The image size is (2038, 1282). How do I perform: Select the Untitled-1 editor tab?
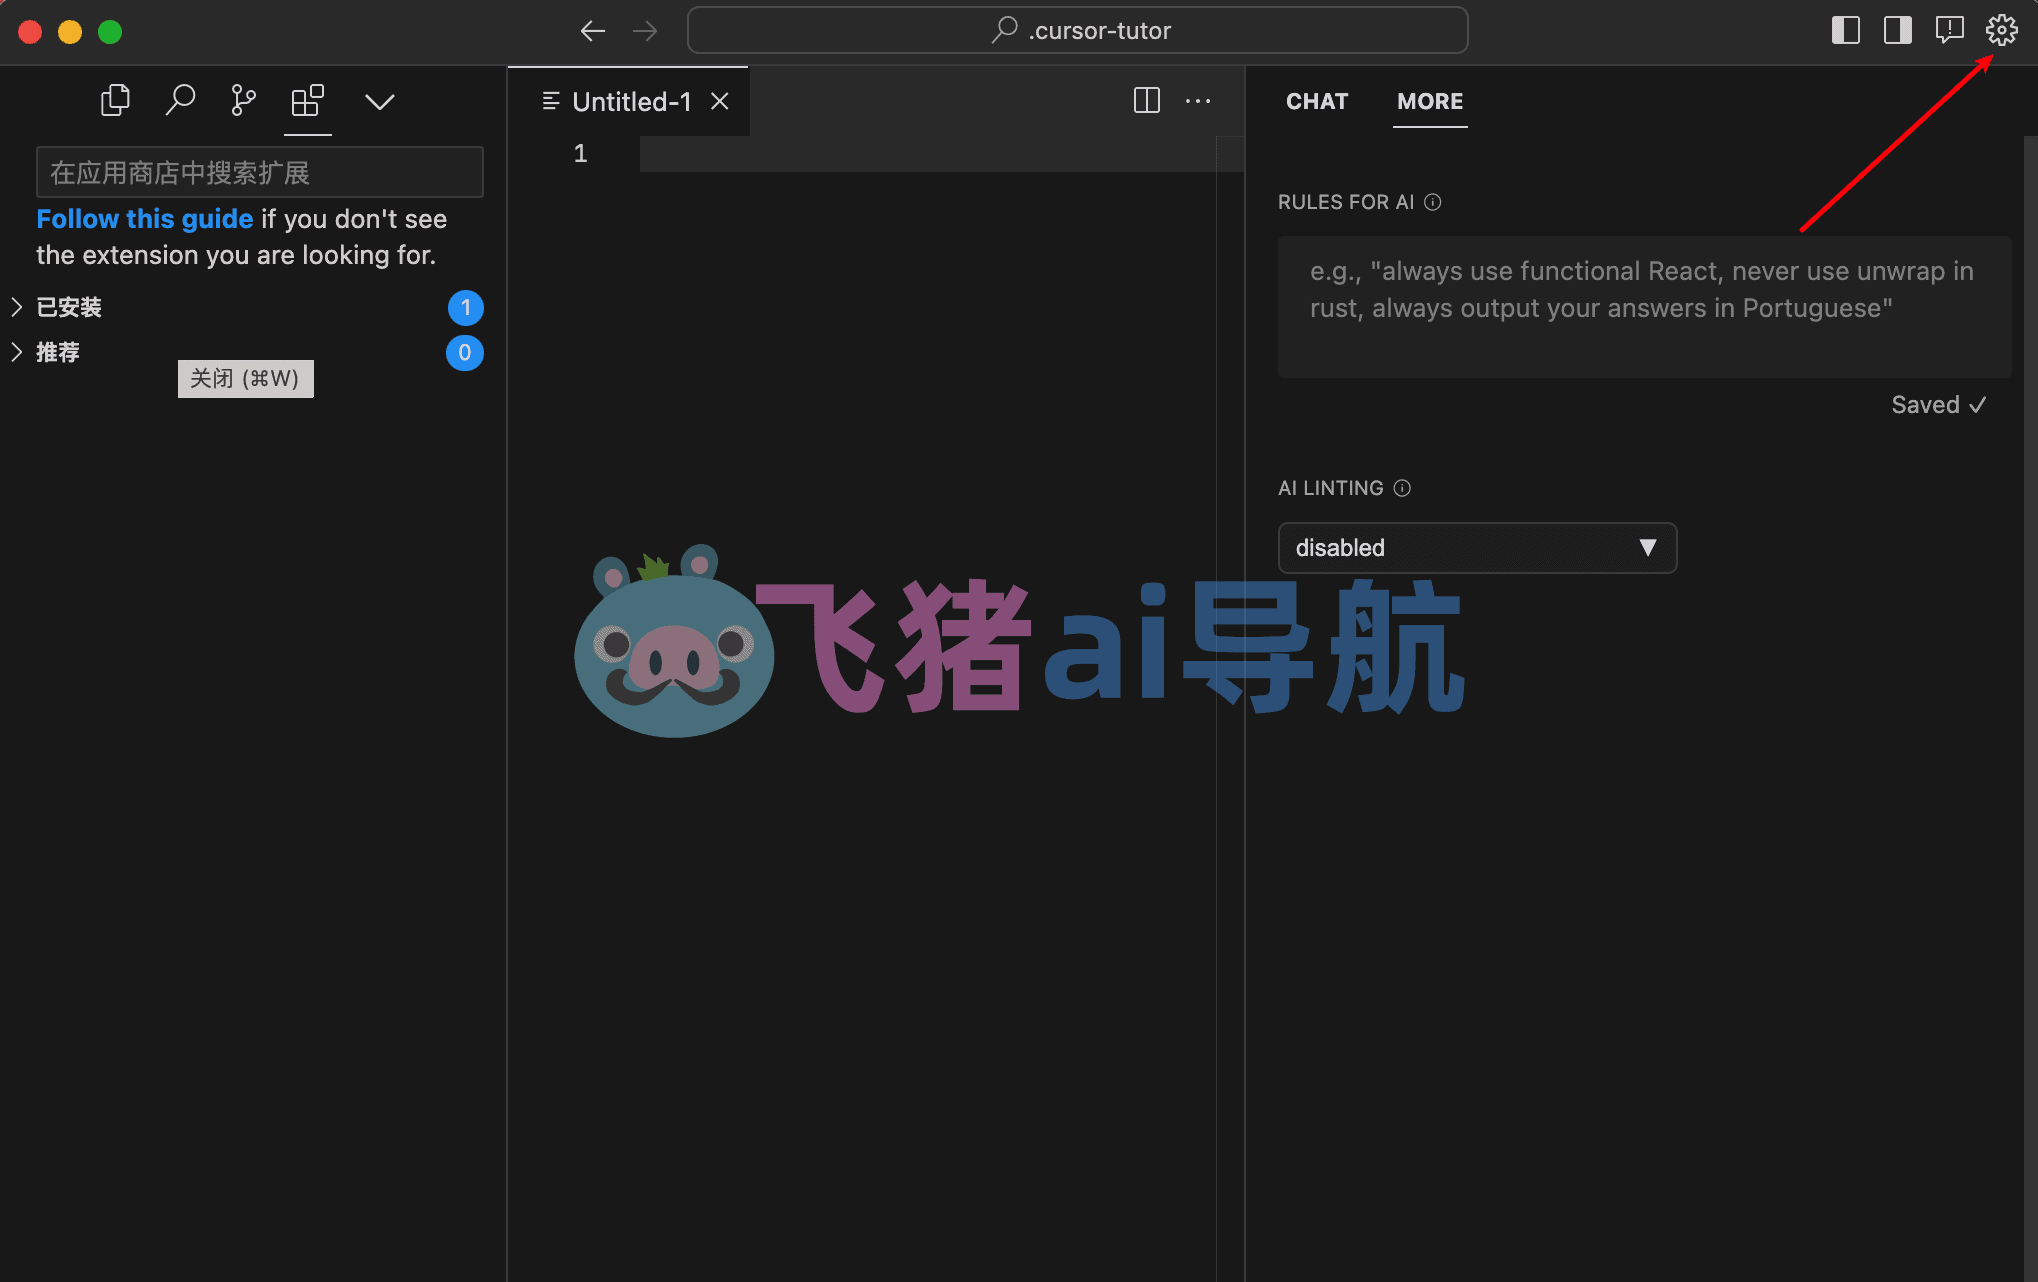(630, 101)
